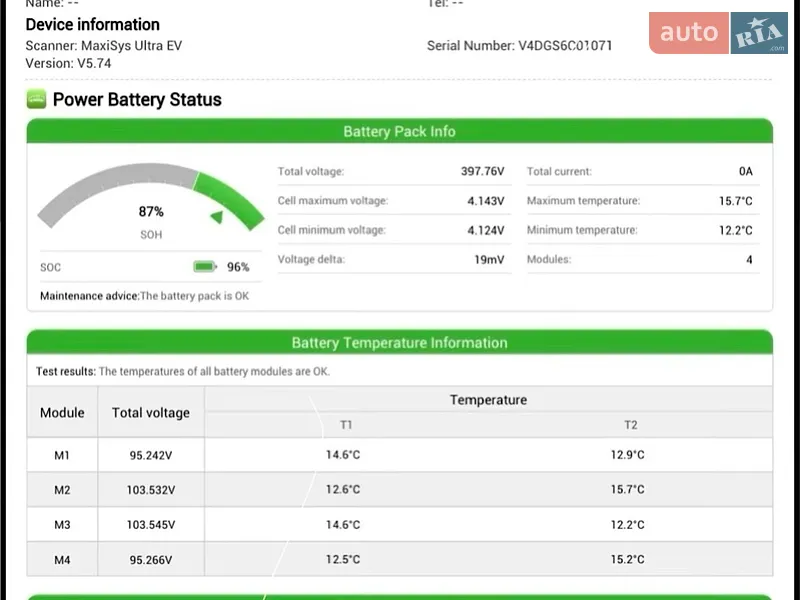800x600 pixels.
Task: Click the M1 voltage 95.242V cell
Action: [151, 455]
